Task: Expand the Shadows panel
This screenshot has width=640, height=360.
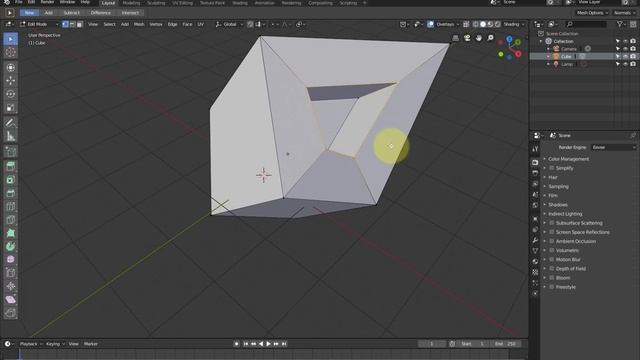Action: 558,204
